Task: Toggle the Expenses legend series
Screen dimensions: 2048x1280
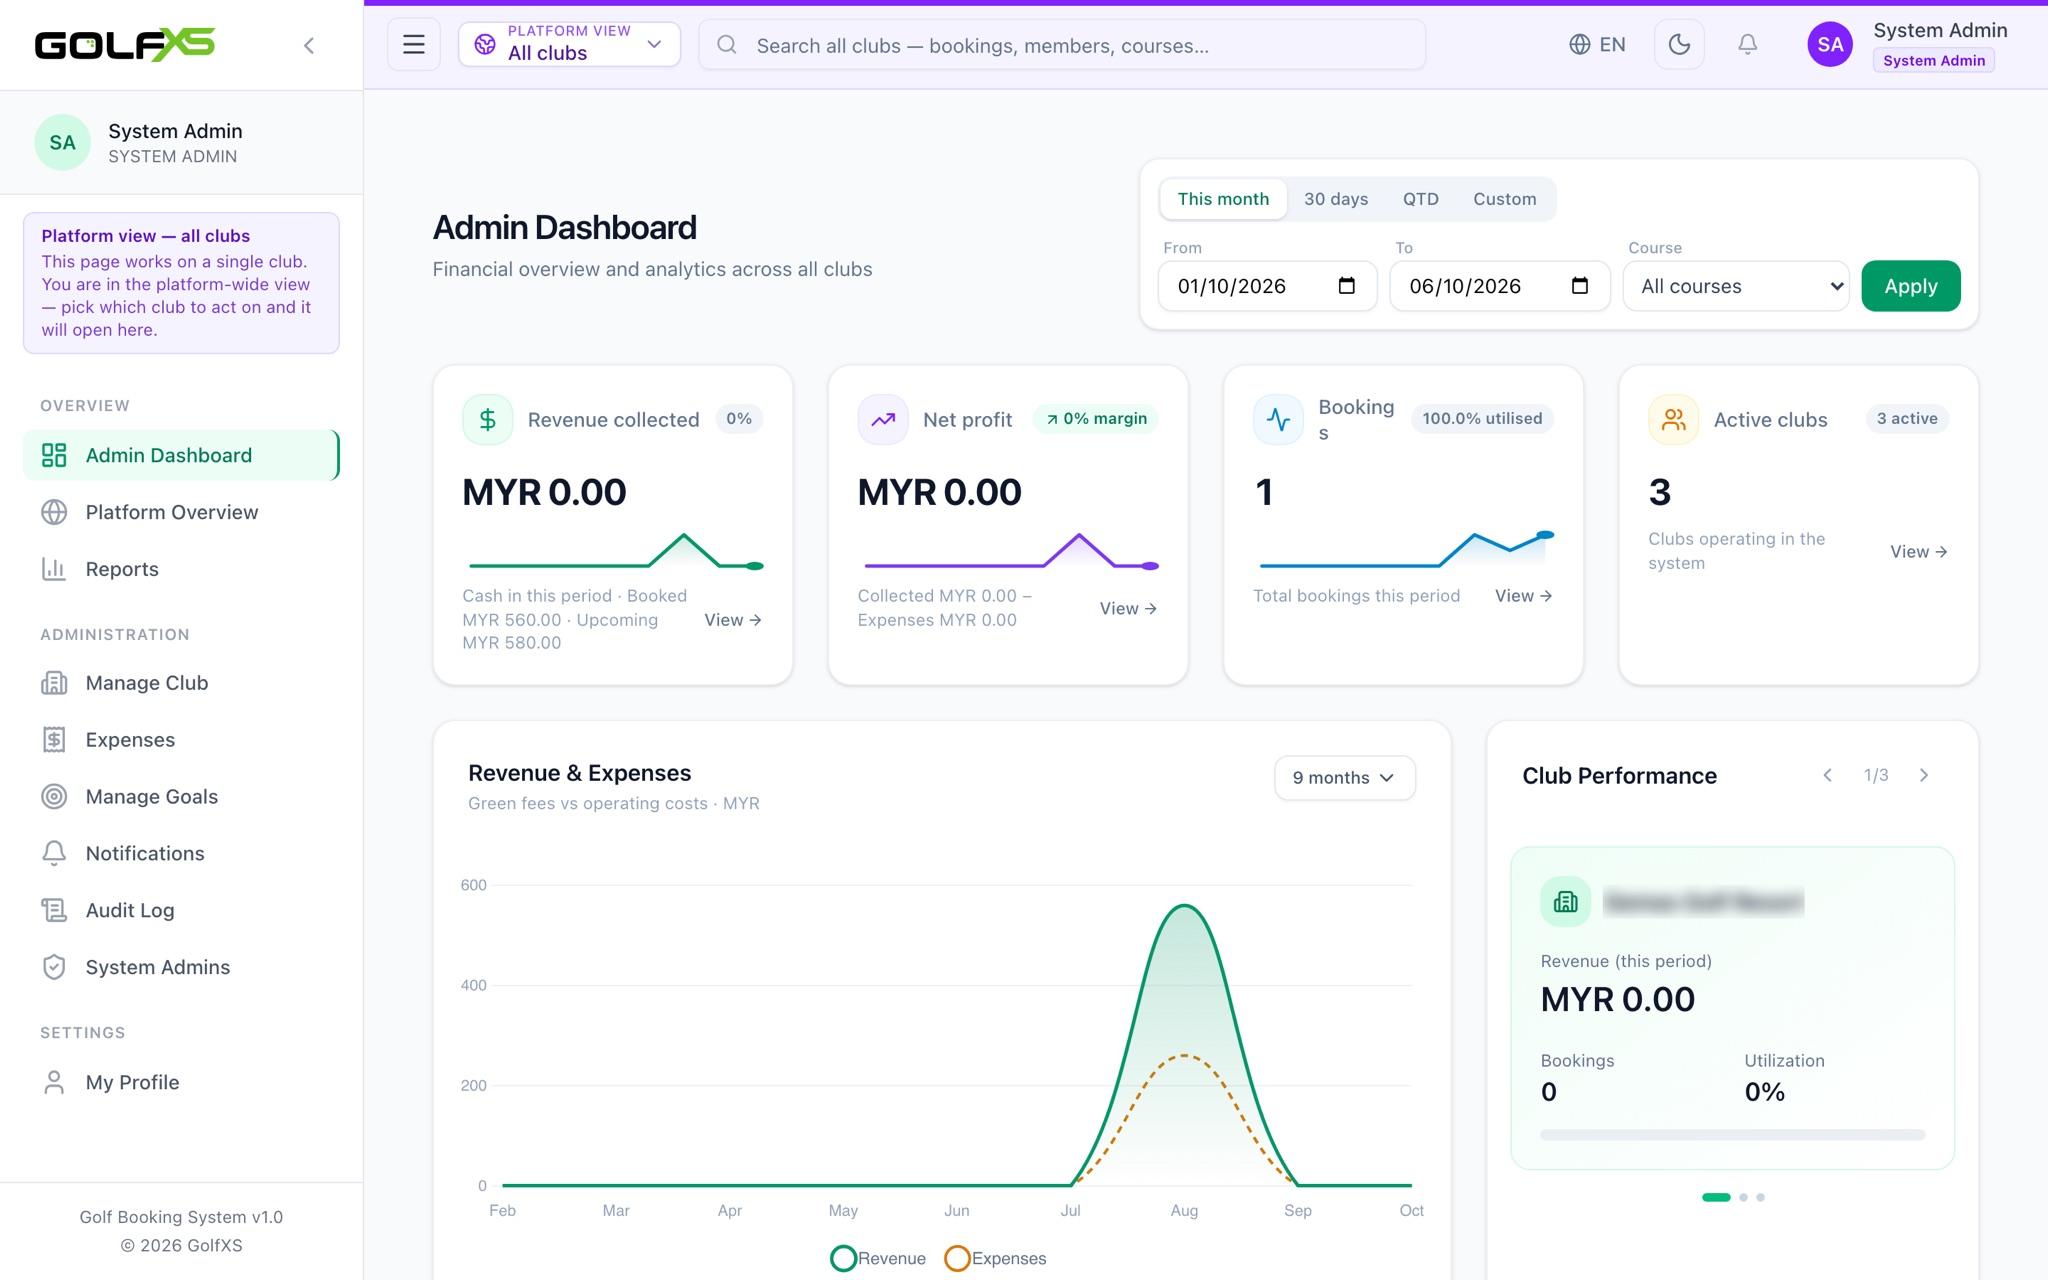Action: [x=996, y=1258]
